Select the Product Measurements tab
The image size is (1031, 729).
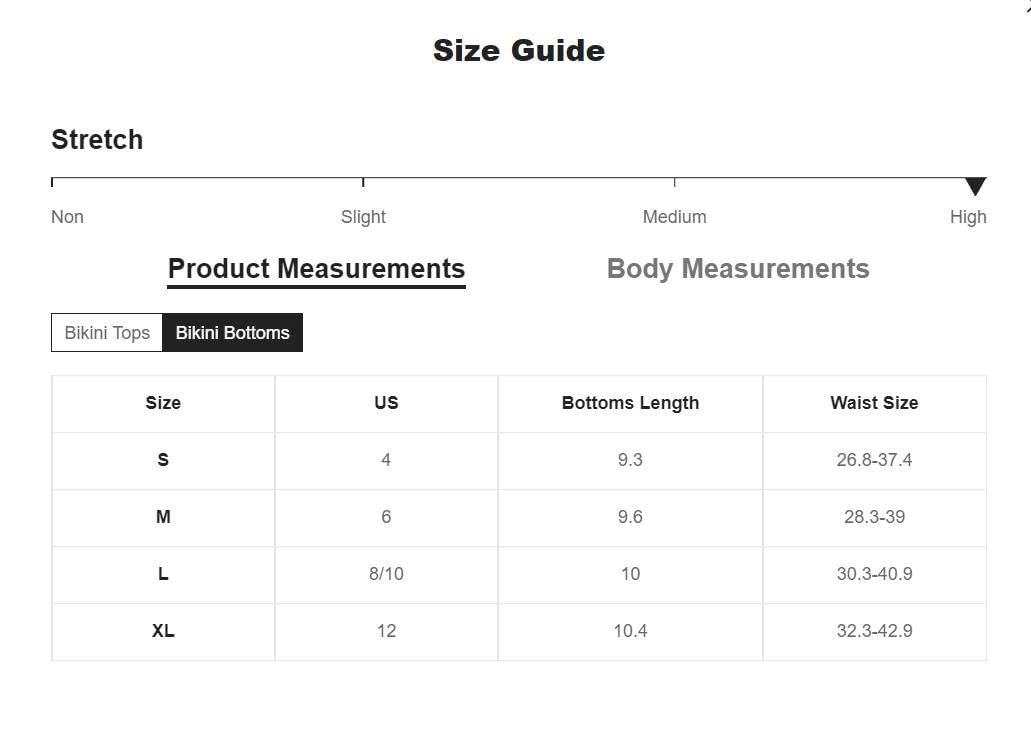point(316,269)
